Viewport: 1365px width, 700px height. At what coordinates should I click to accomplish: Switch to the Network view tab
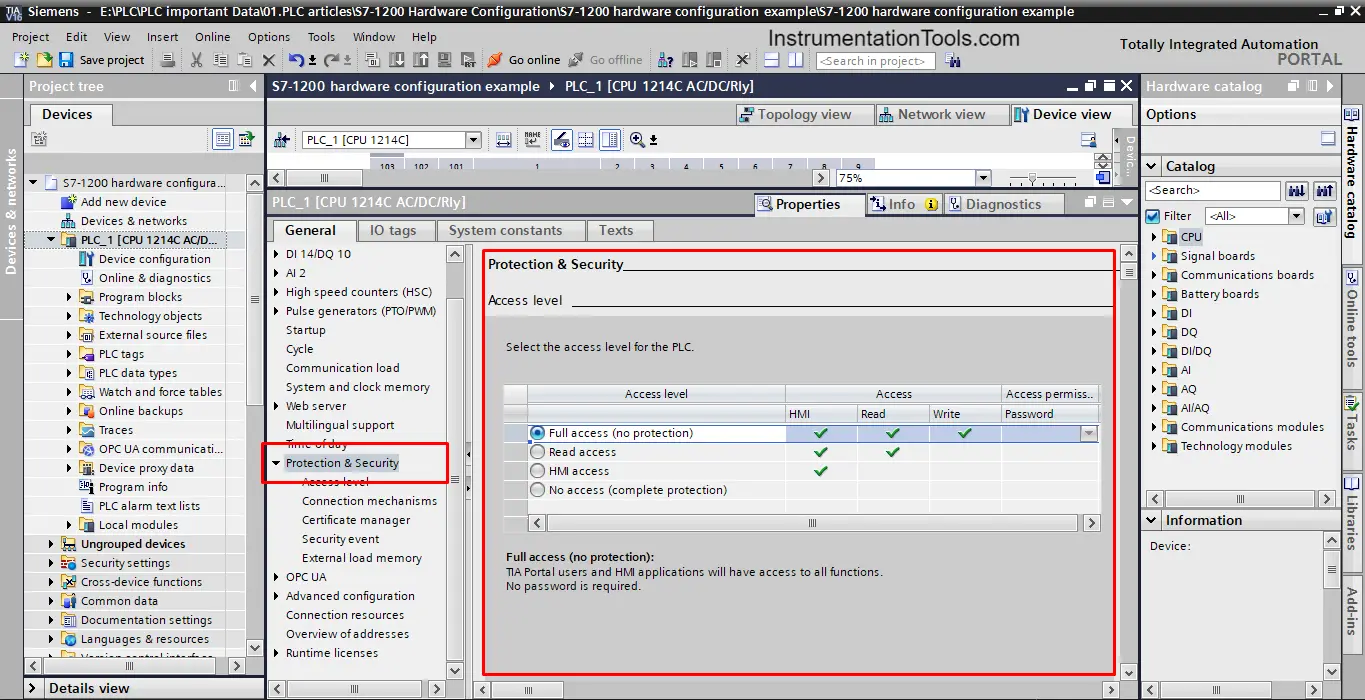941,114
